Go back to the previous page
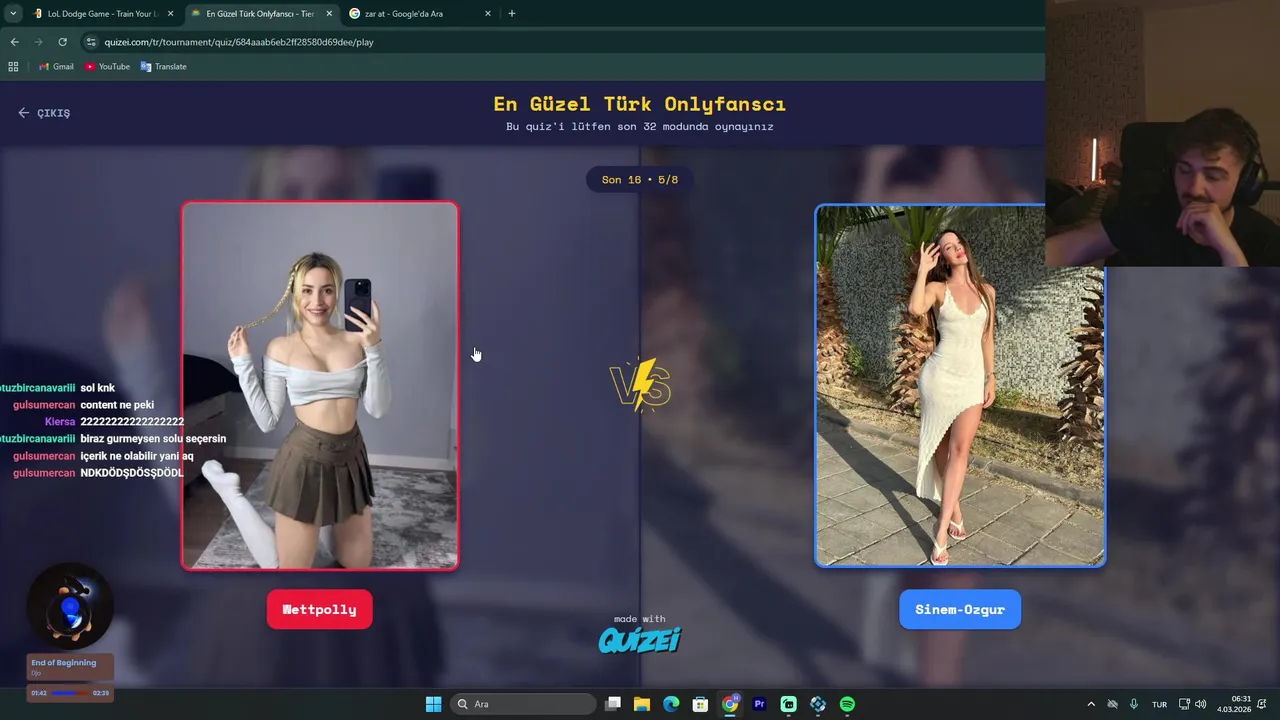Screen dimensions: 1280x720 pyautogui.click(x=14, y=42)
